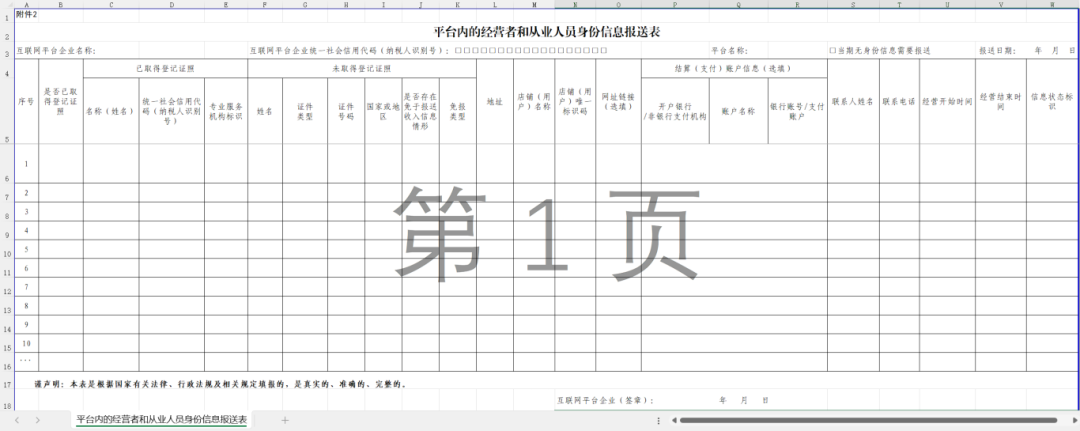Screen dimensions: 1080x431
Task: Select column D header
Action: pyautogui.click(x=172, y=4)
